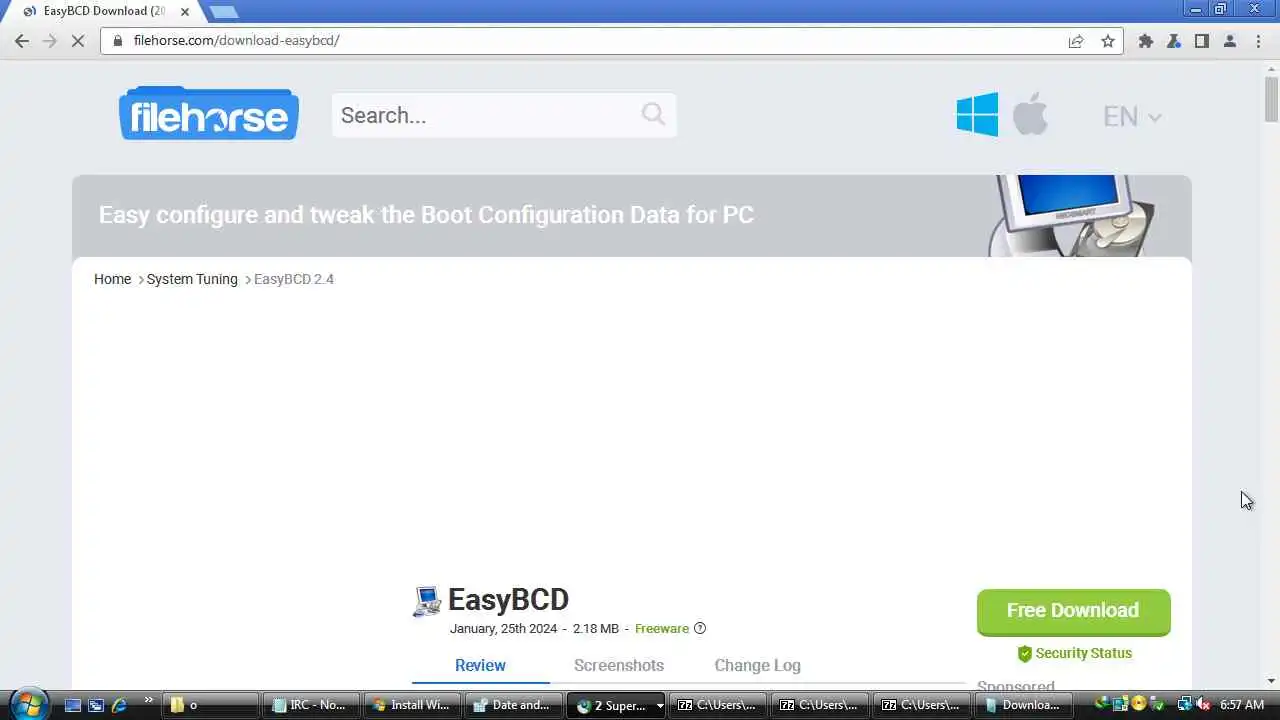Open the Date and... taskbar window
This screenshot has height=720, width=1280.
(x=514, y=705)
